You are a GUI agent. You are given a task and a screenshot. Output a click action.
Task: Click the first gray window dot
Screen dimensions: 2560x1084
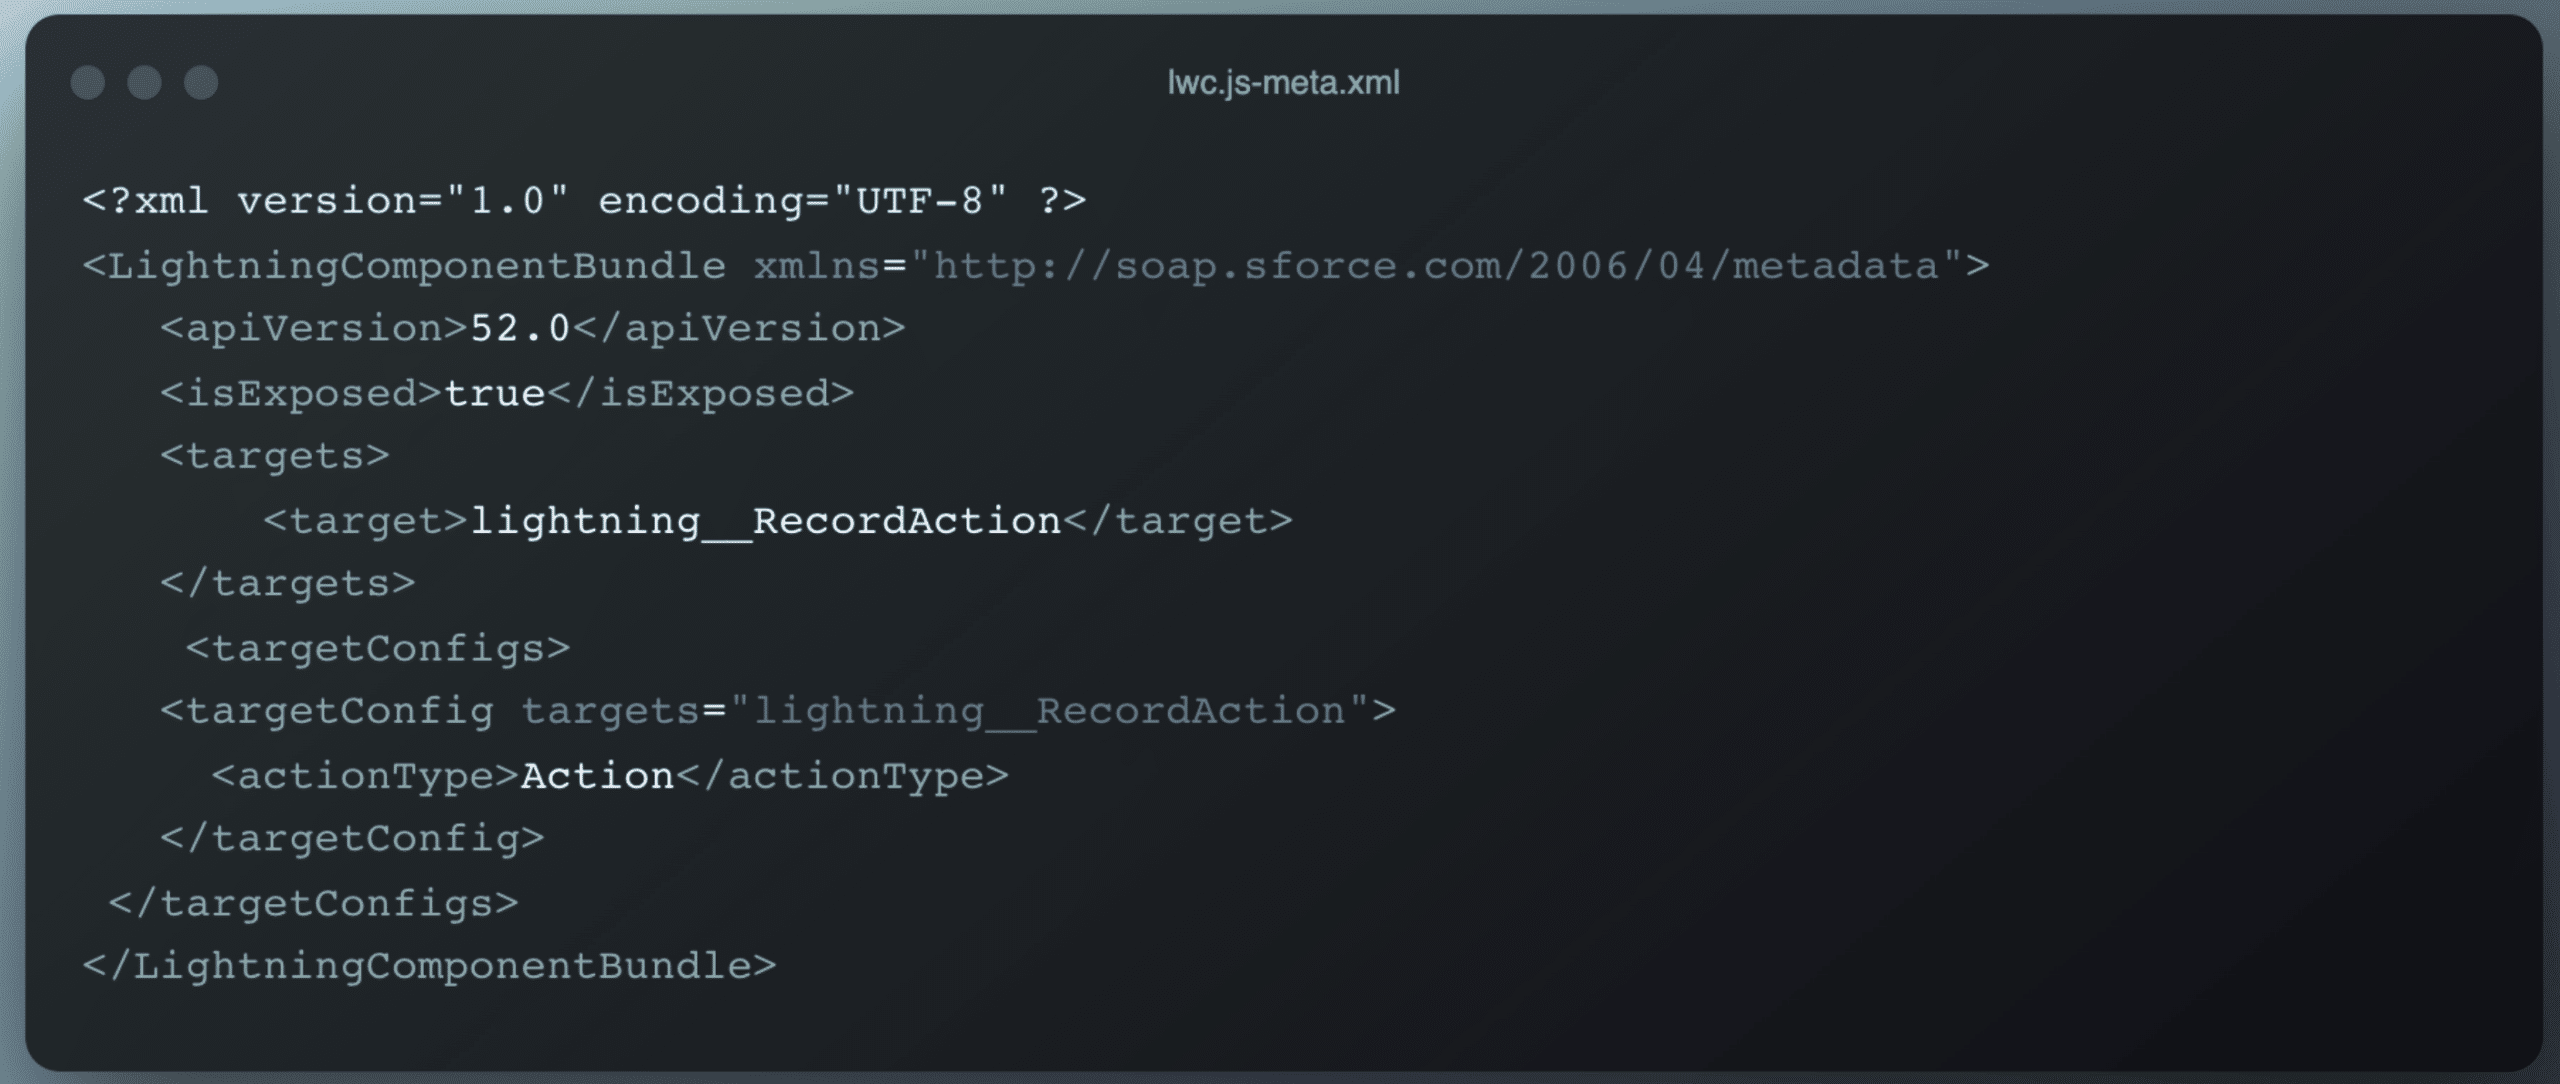(88, 83)
